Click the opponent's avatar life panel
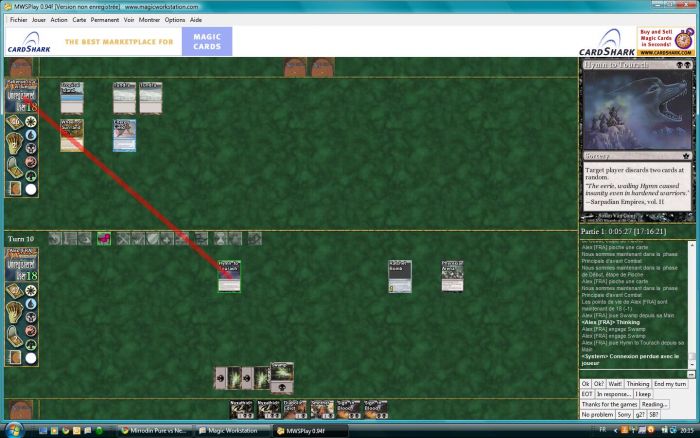700x438 pixels. pos(21,96)
